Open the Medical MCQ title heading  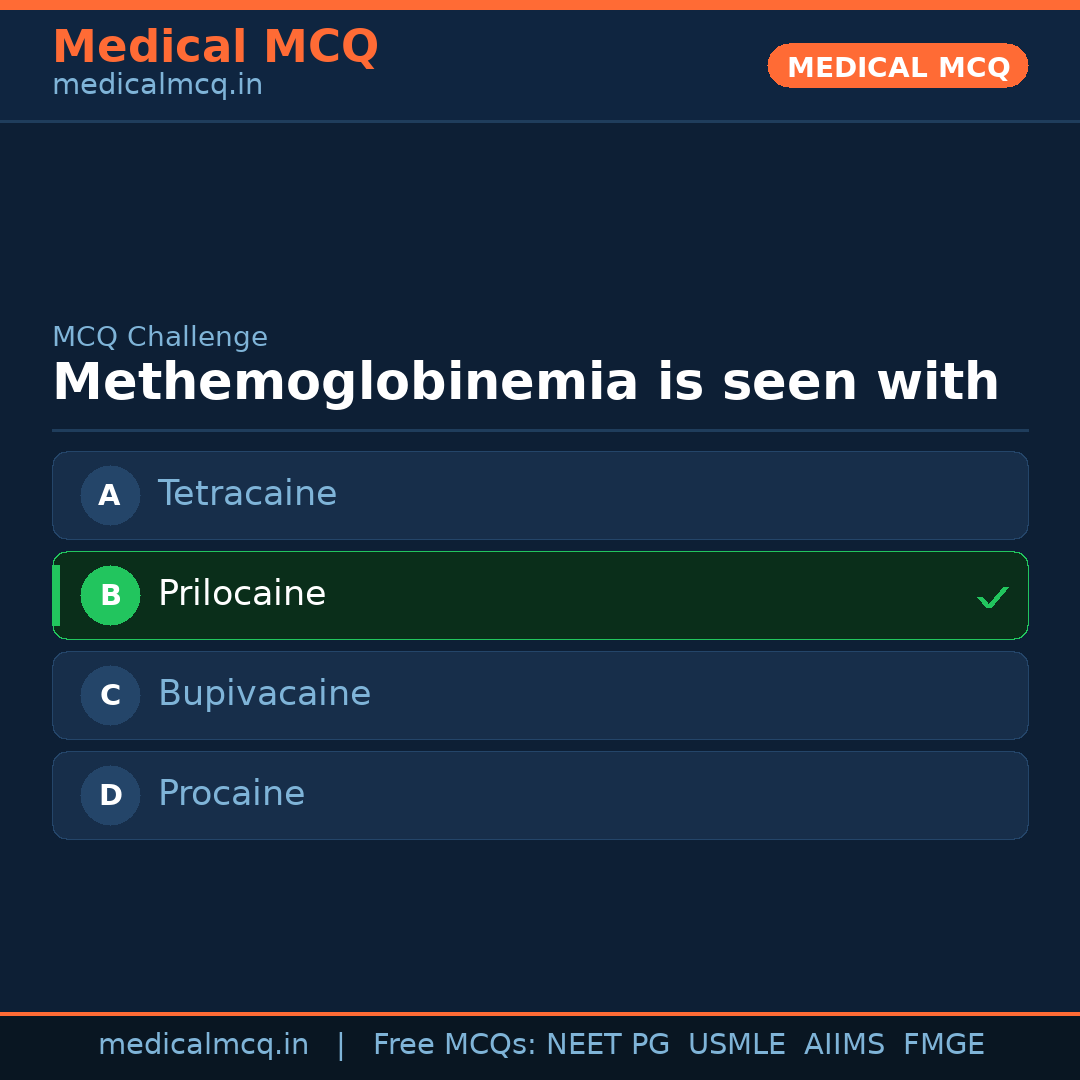[215, 46]
